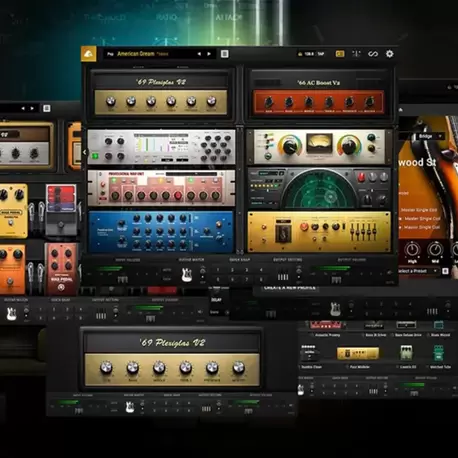Click the TAP tempo button
The height and width of the screenshot is (458, 458).
point(321,54)
